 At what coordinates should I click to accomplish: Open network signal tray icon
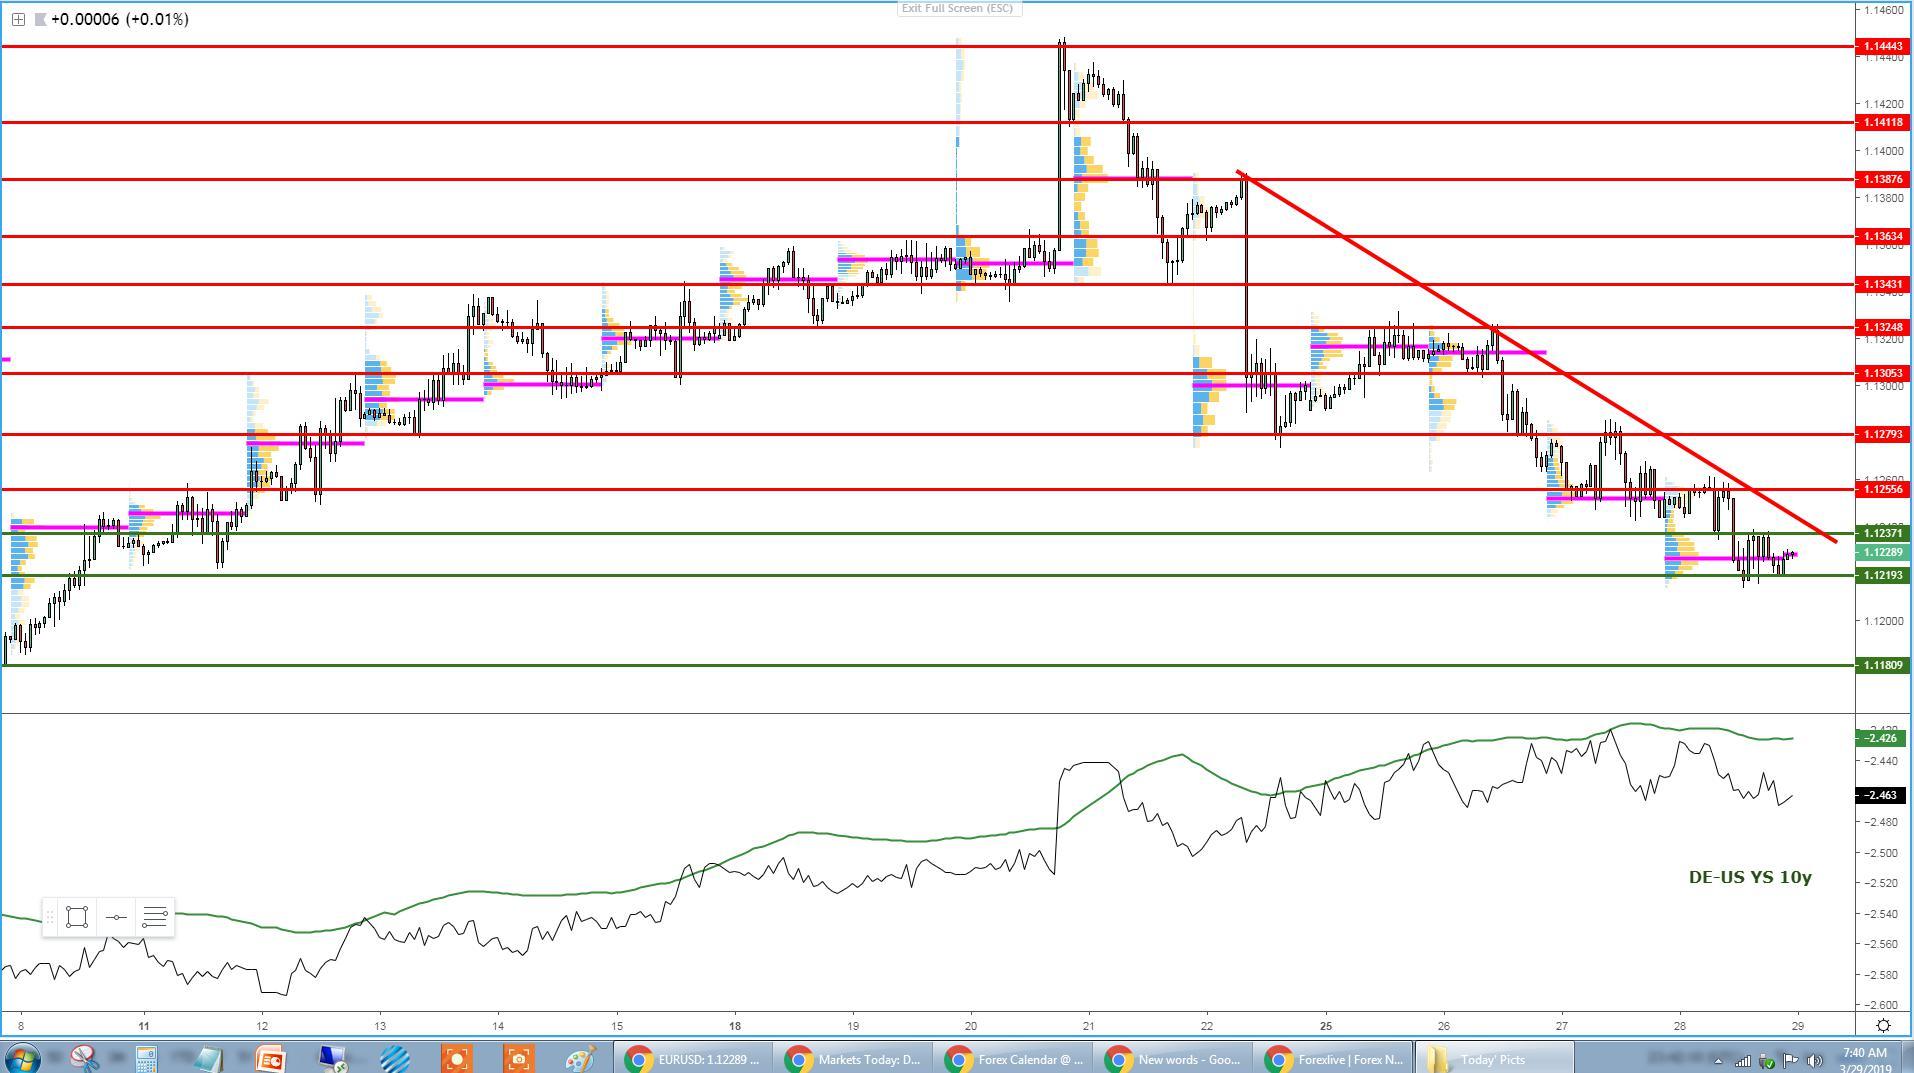pyautogui.click(x=1743, y=1061)
